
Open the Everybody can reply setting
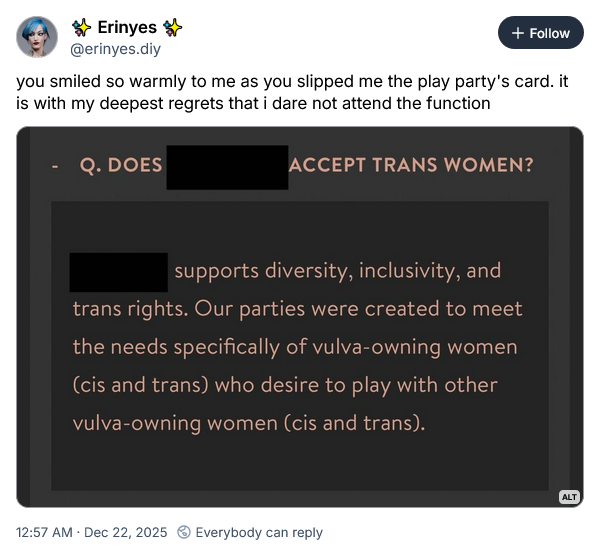click(258, 532)
